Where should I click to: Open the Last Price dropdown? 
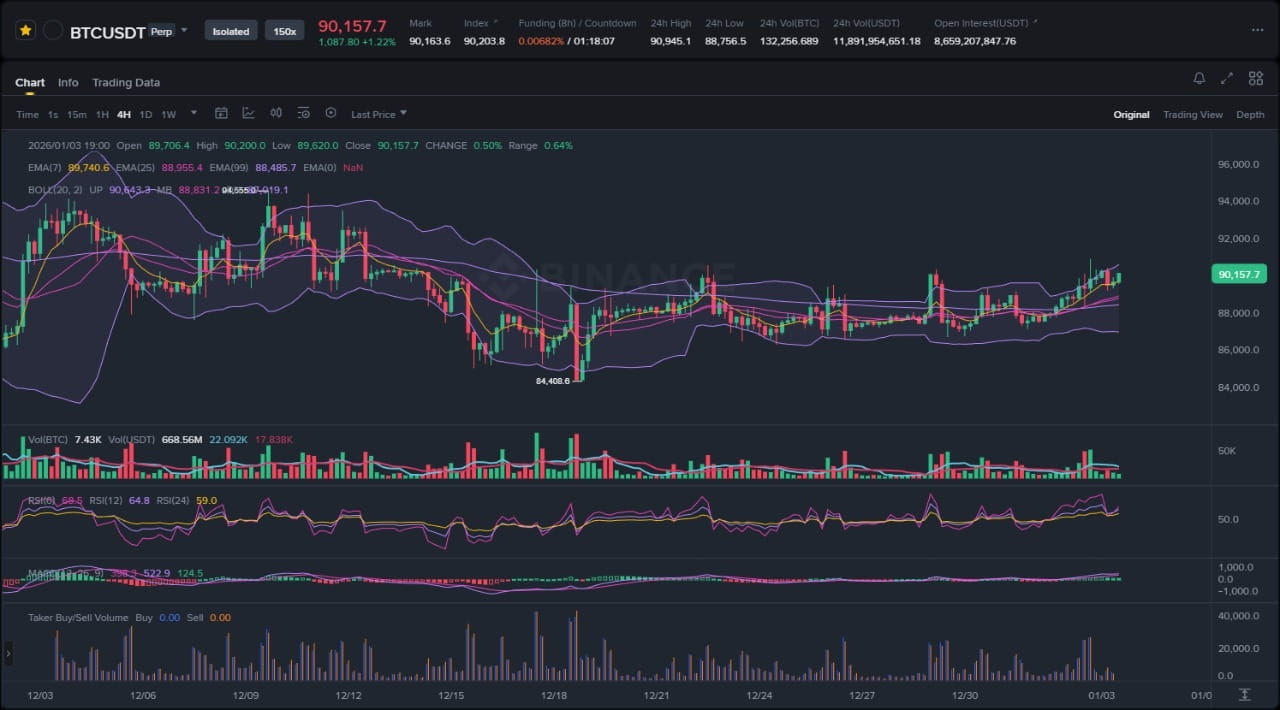(379, 114)
